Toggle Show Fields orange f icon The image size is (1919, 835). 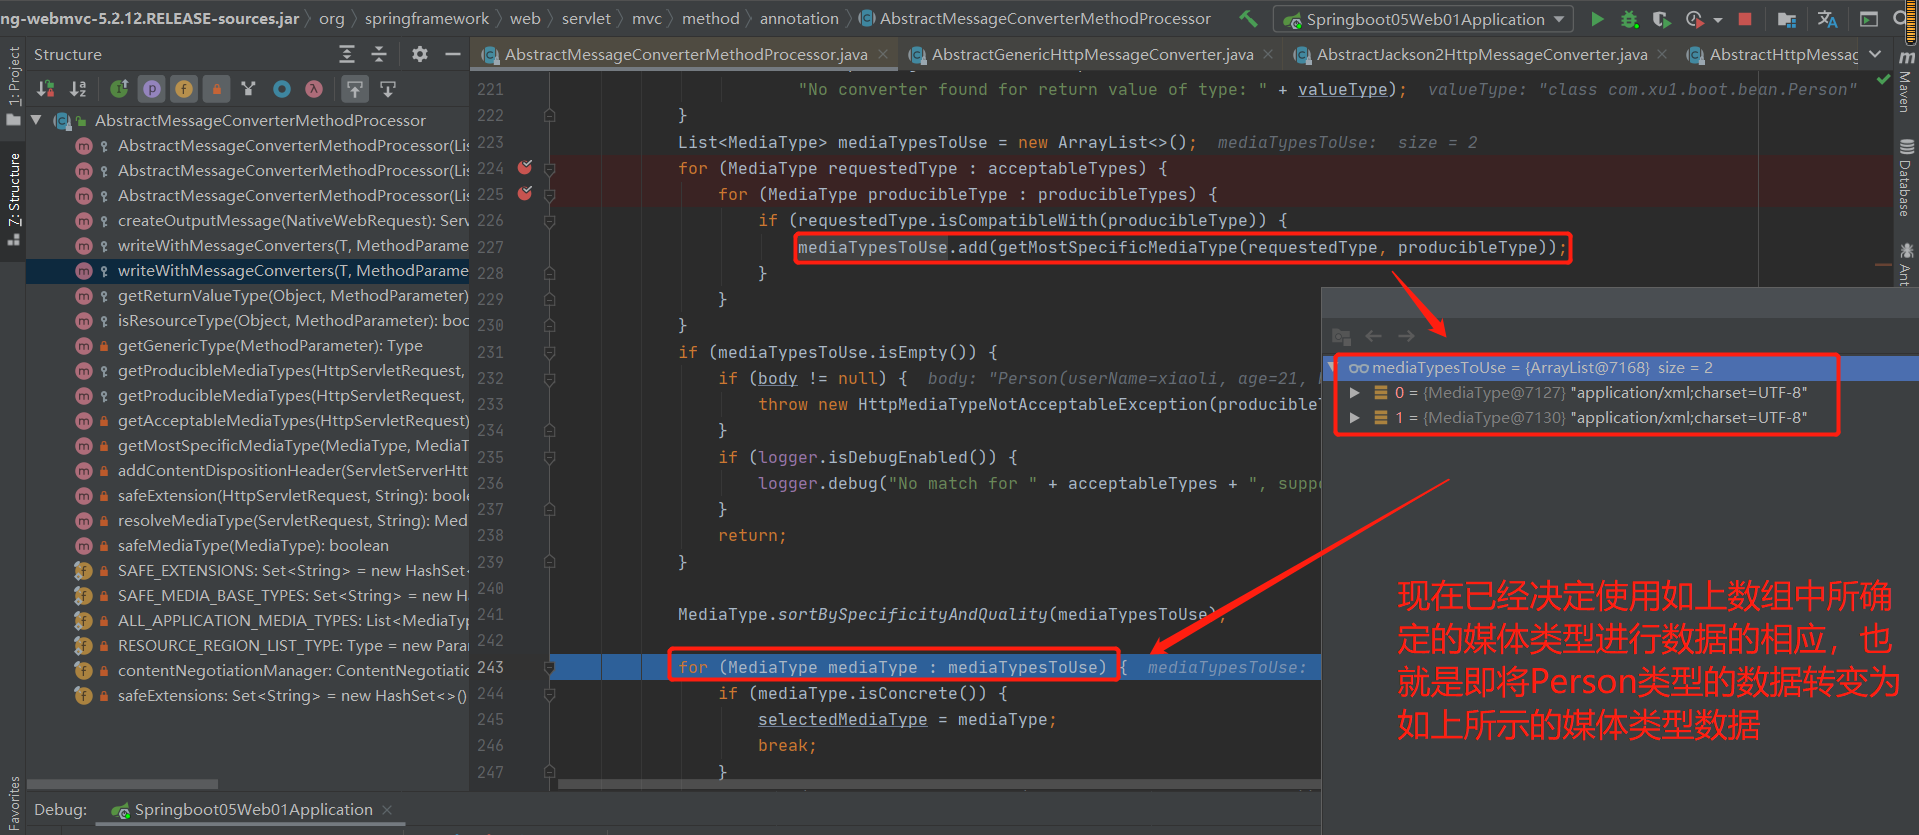[x=184, y=89]
